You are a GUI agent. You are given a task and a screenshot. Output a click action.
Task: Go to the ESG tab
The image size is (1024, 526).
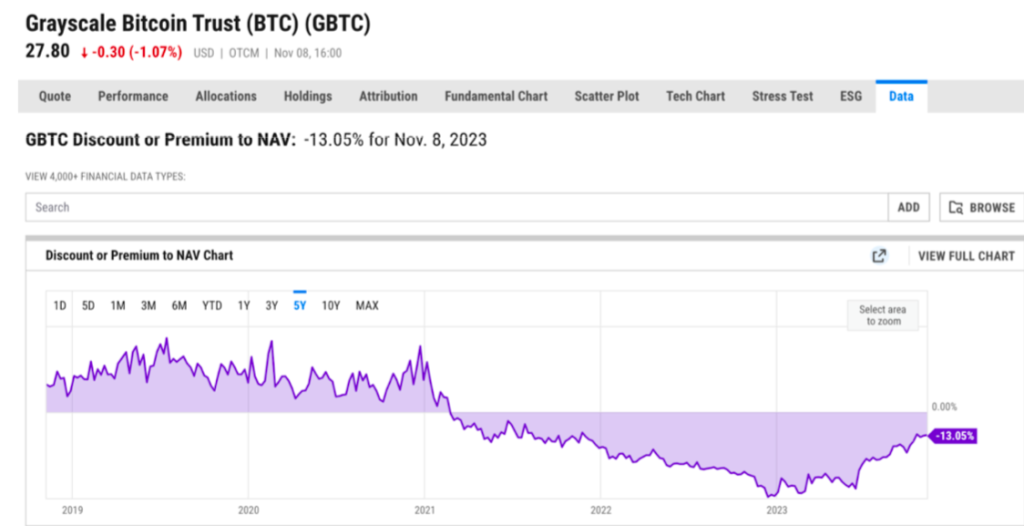[851, 96]
